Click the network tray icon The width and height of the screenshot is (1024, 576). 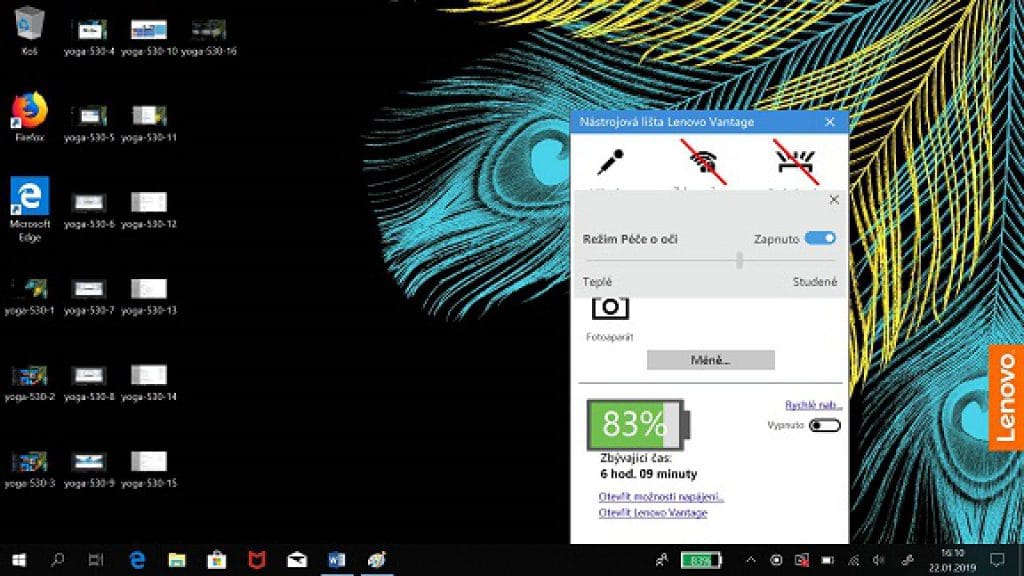[854, 560]
